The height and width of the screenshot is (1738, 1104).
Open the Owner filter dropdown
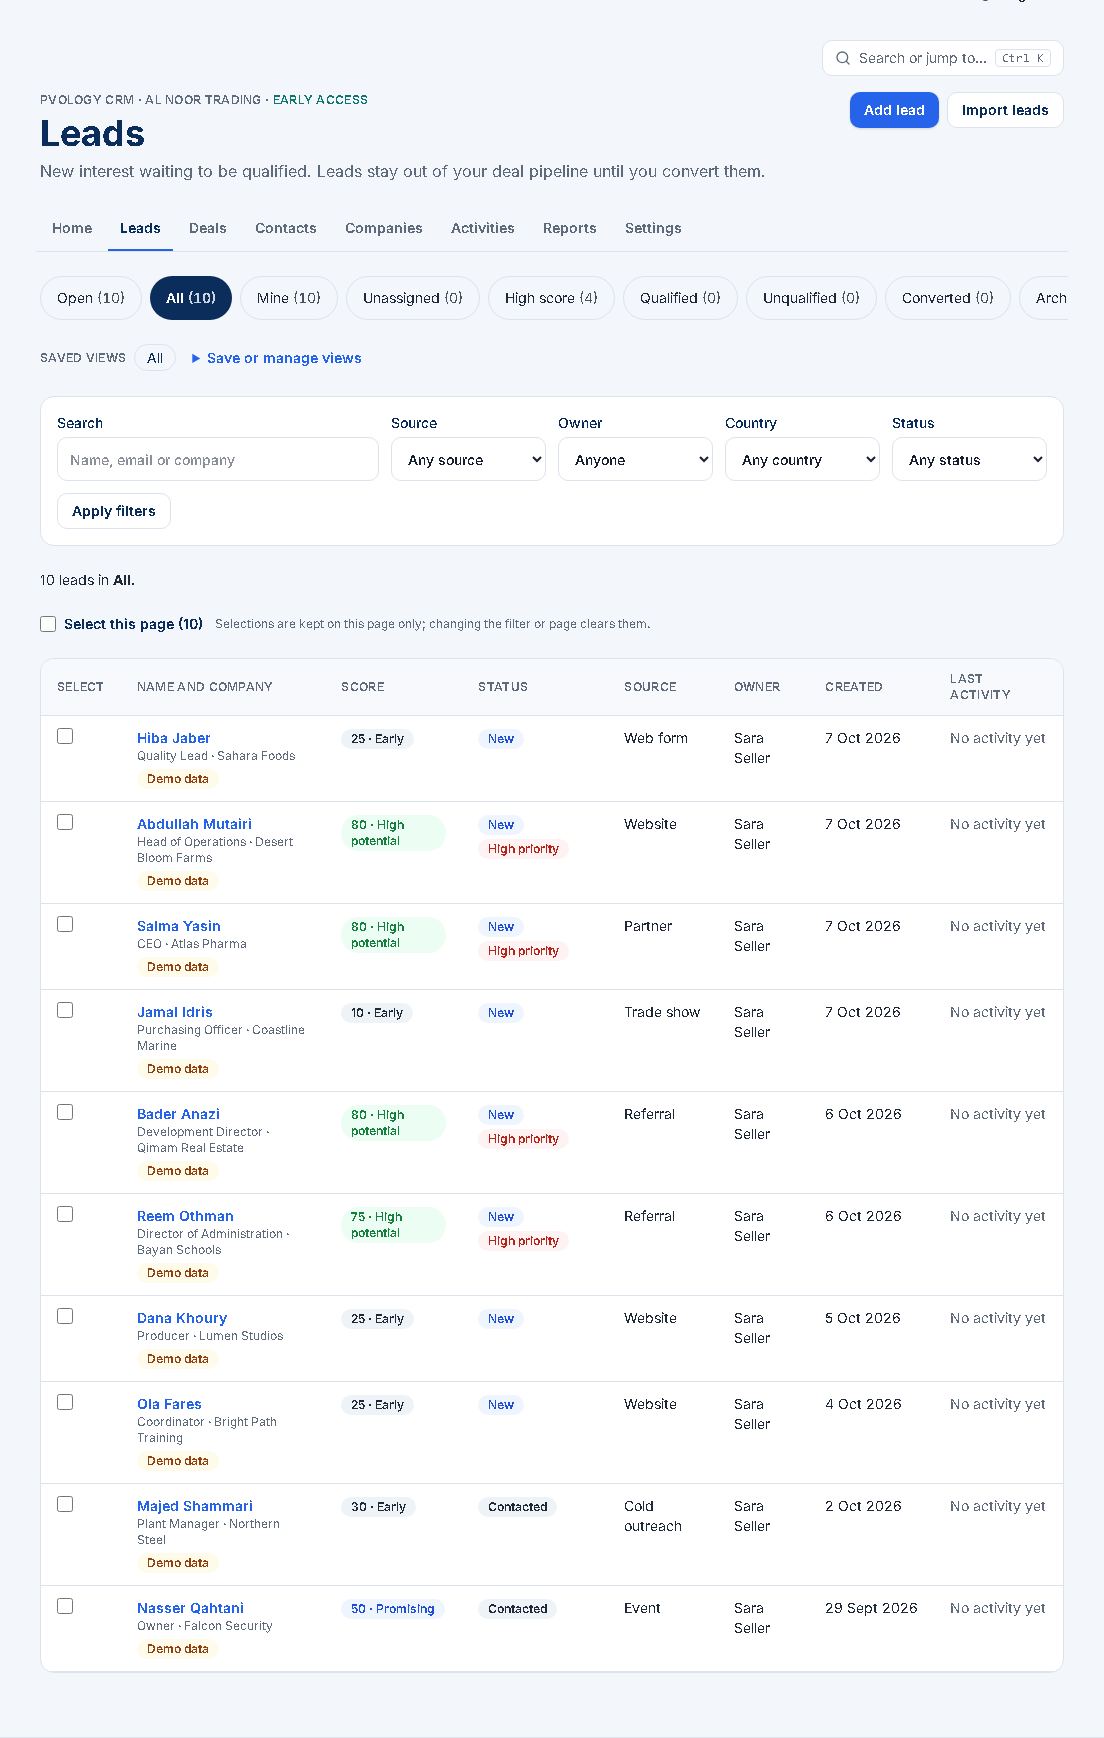tap(635, 459)
